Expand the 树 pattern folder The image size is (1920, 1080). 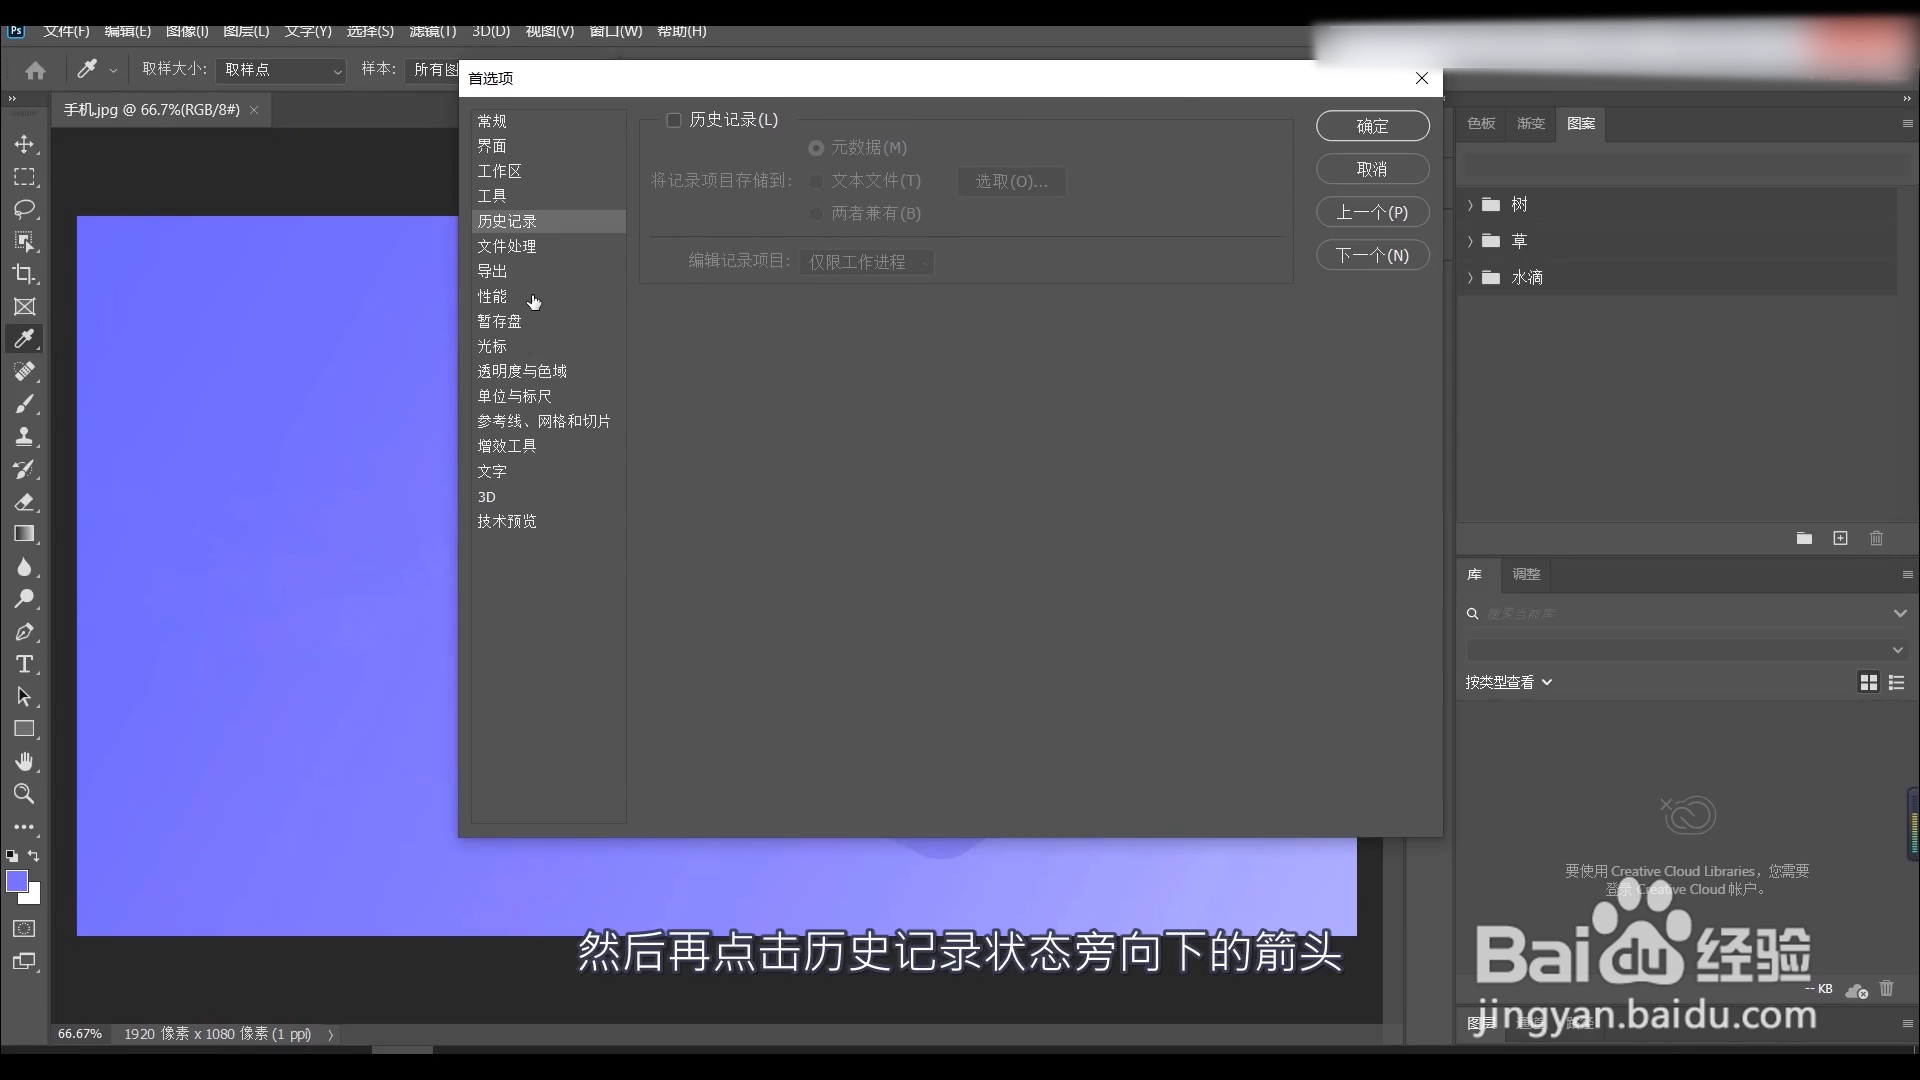(1470, 205)
